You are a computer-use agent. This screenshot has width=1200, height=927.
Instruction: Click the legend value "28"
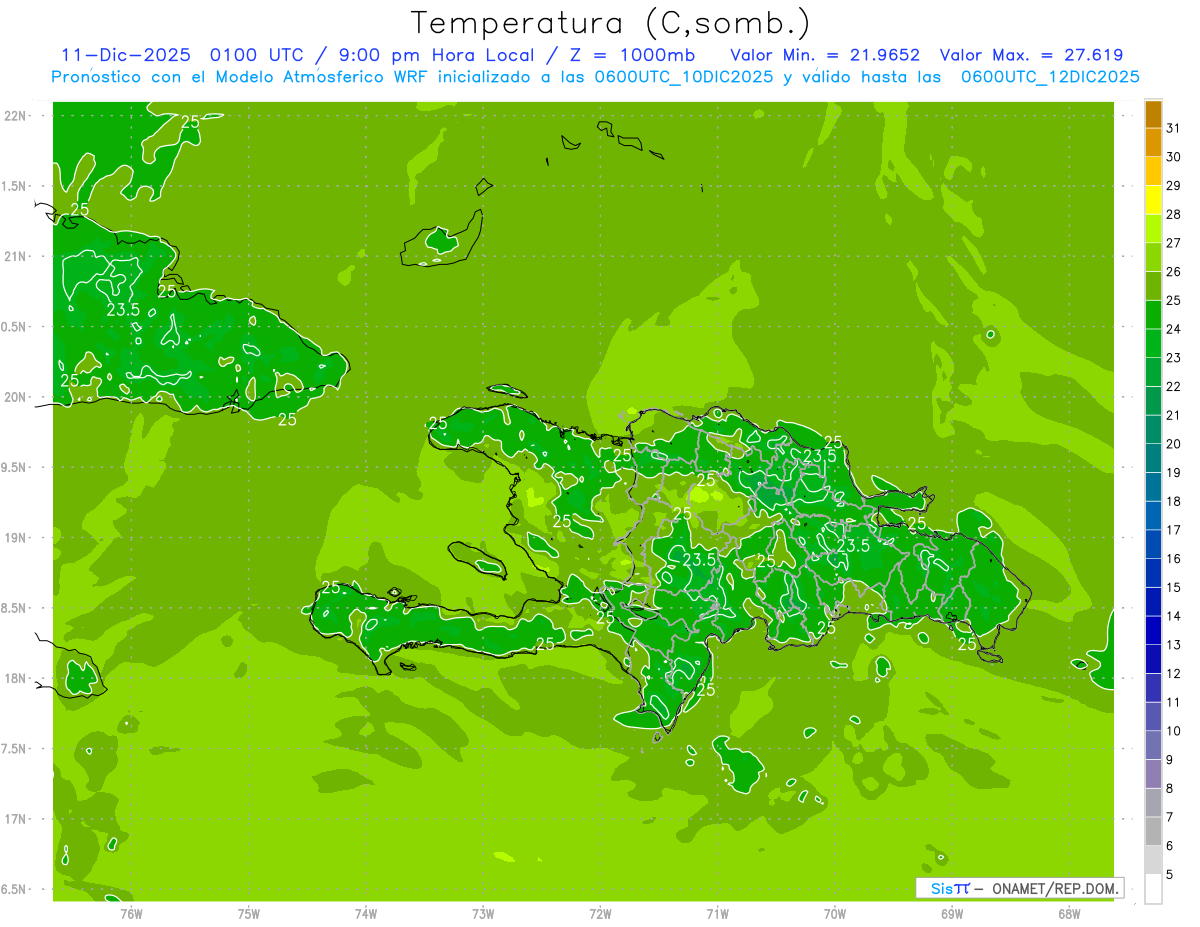point(1174,214)
